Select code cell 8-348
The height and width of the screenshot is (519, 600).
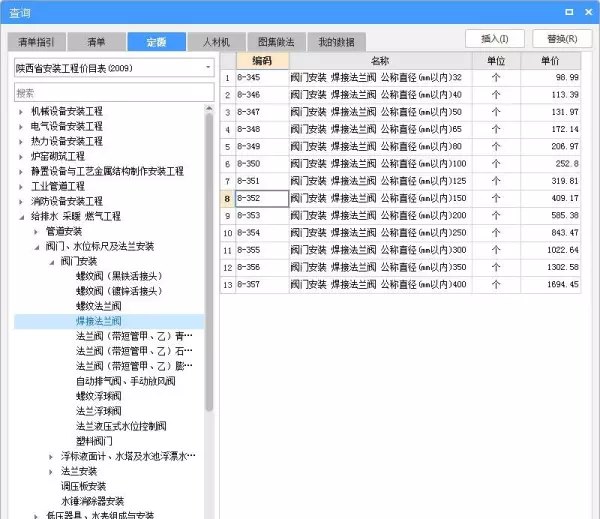click(x=262, y=129)
